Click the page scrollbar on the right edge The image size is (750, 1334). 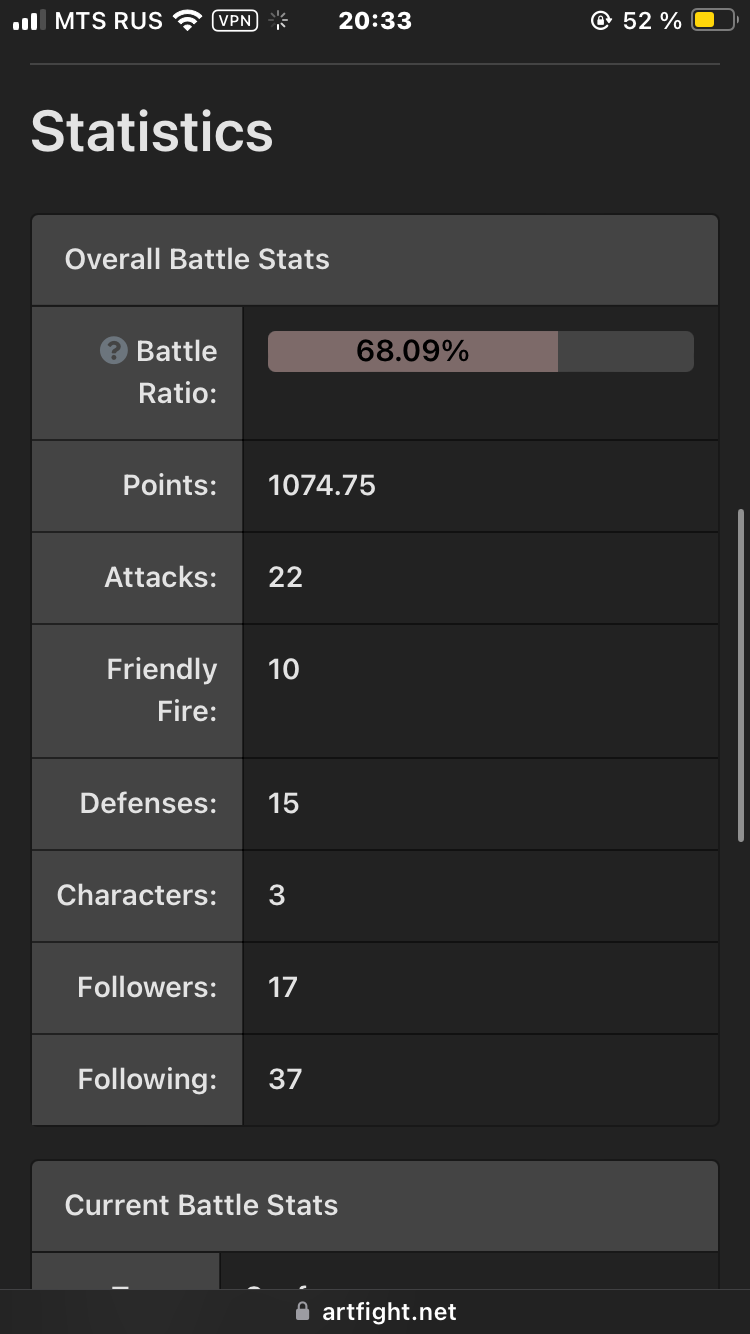(x=740, y=676)
